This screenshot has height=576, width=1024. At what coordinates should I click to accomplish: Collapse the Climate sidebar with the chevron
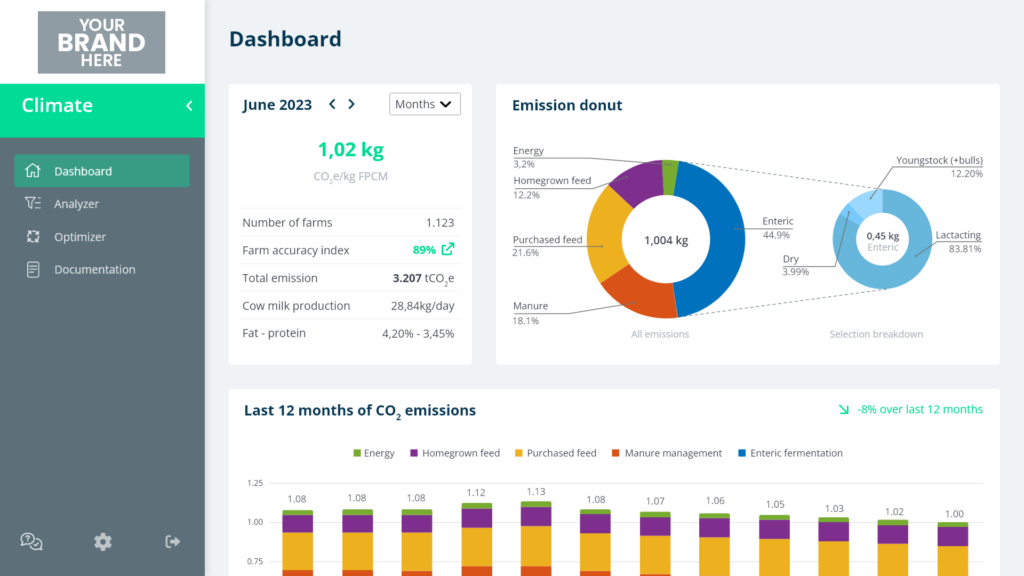189,106
